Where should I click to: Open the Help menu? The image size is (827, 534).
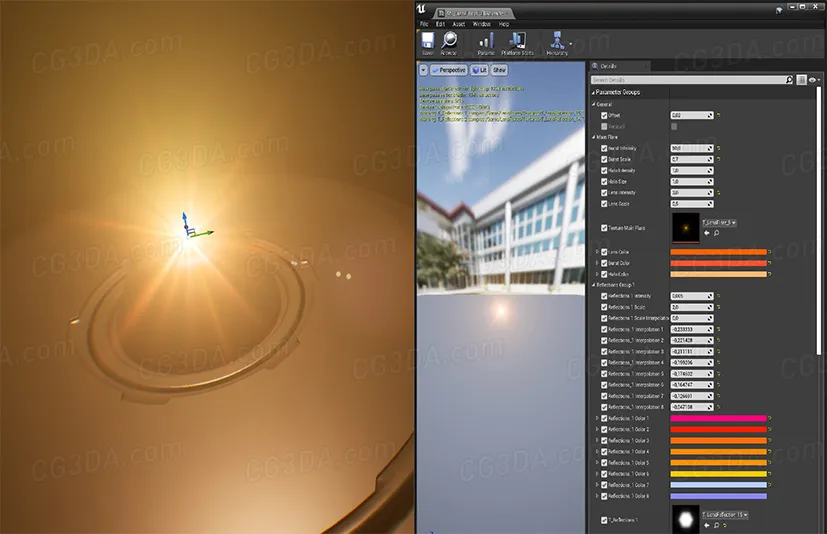(504, 24)
